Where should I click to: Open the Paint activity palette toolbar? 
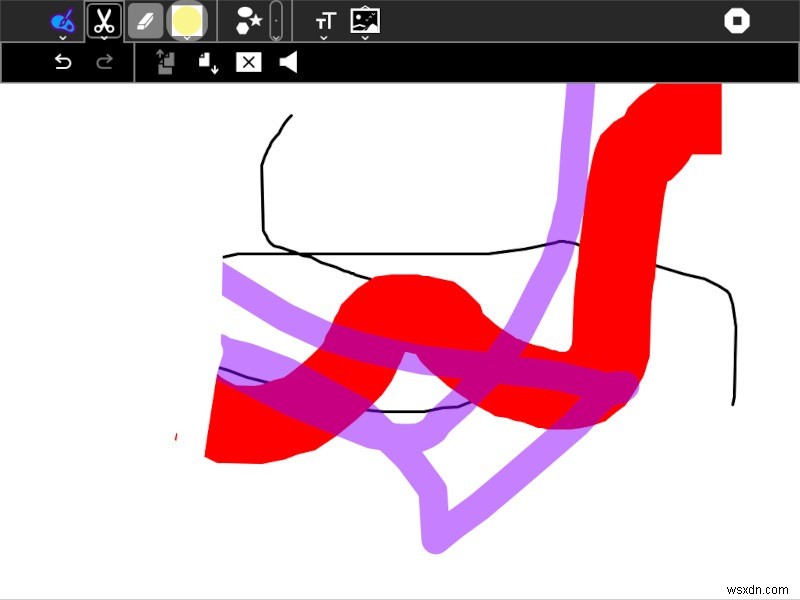pos(63,22)
